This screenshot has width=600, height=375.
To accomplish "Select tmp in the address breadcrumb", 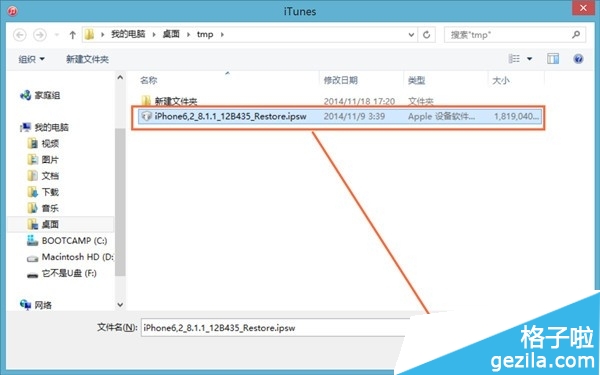I will tap(205, 34).
